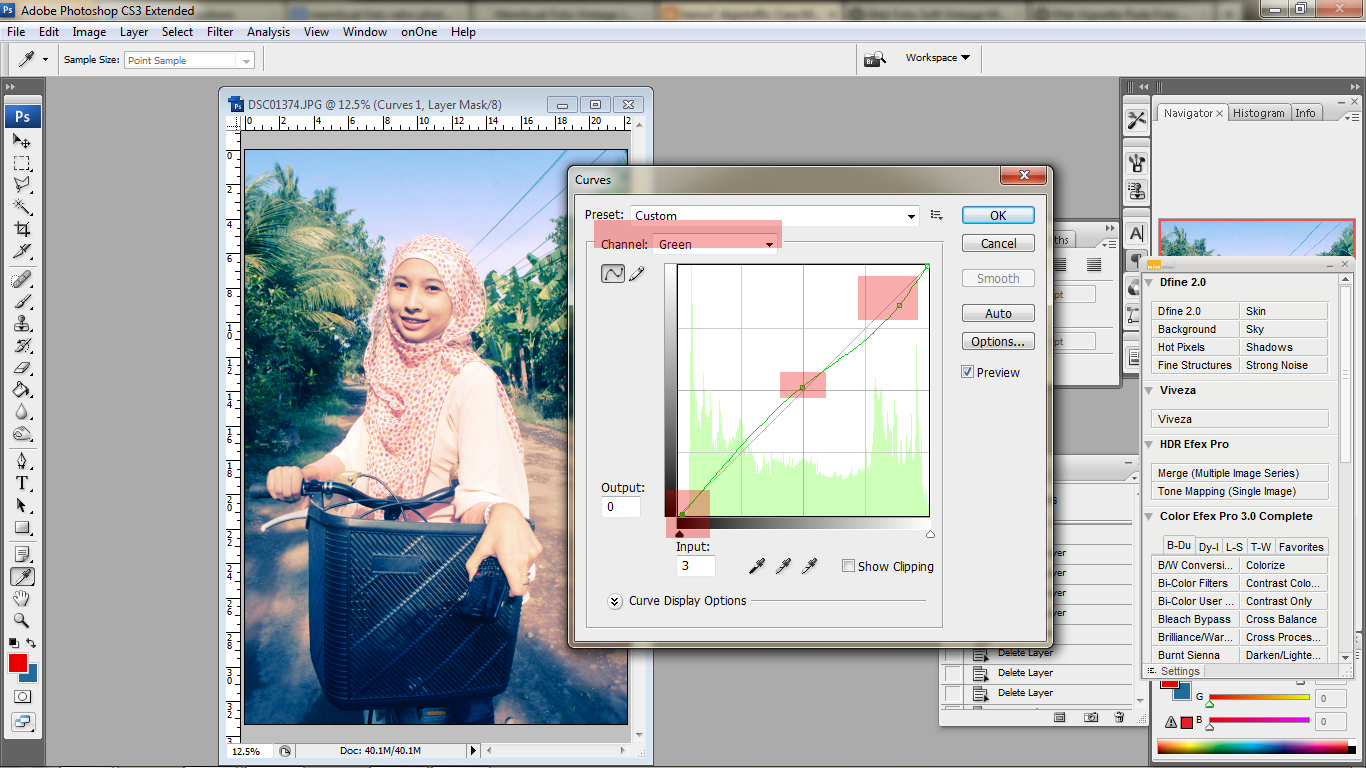This screenshot has height=768, width=1366.
Task: Open the Workspace dropdown
Action: click(937, 58)
